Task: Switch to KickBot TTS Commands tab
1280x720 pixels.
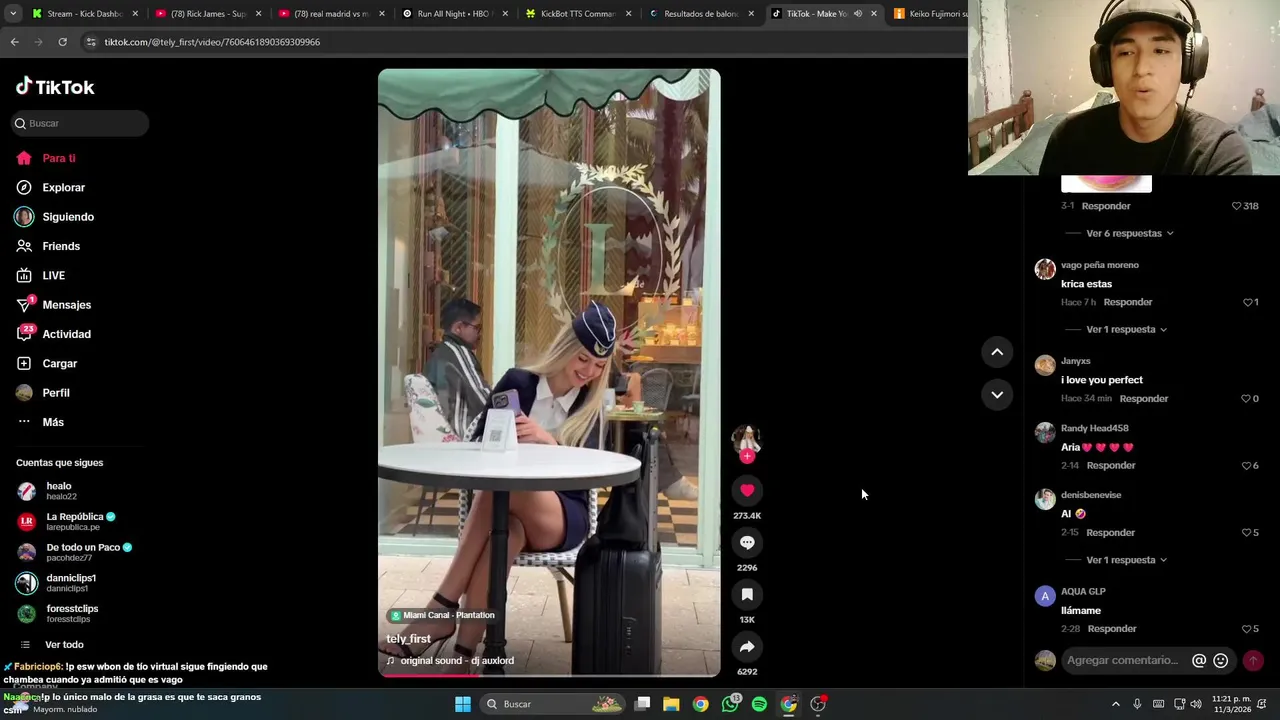Action: click(578, 14)
